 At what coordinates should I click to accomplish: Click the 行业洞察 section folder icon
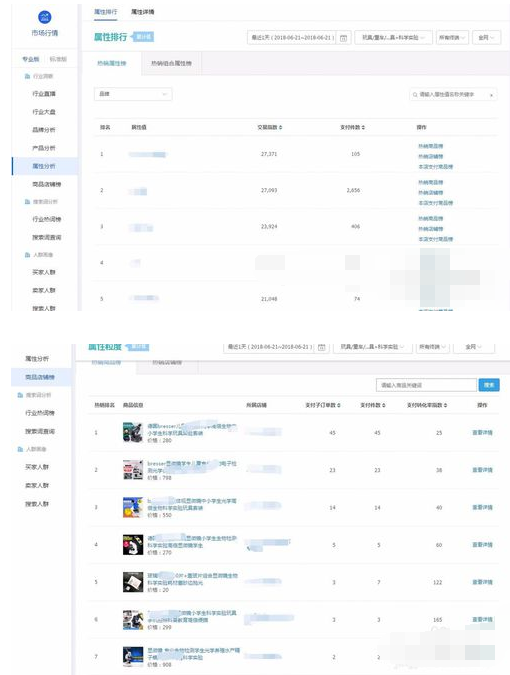pos(28,76)
